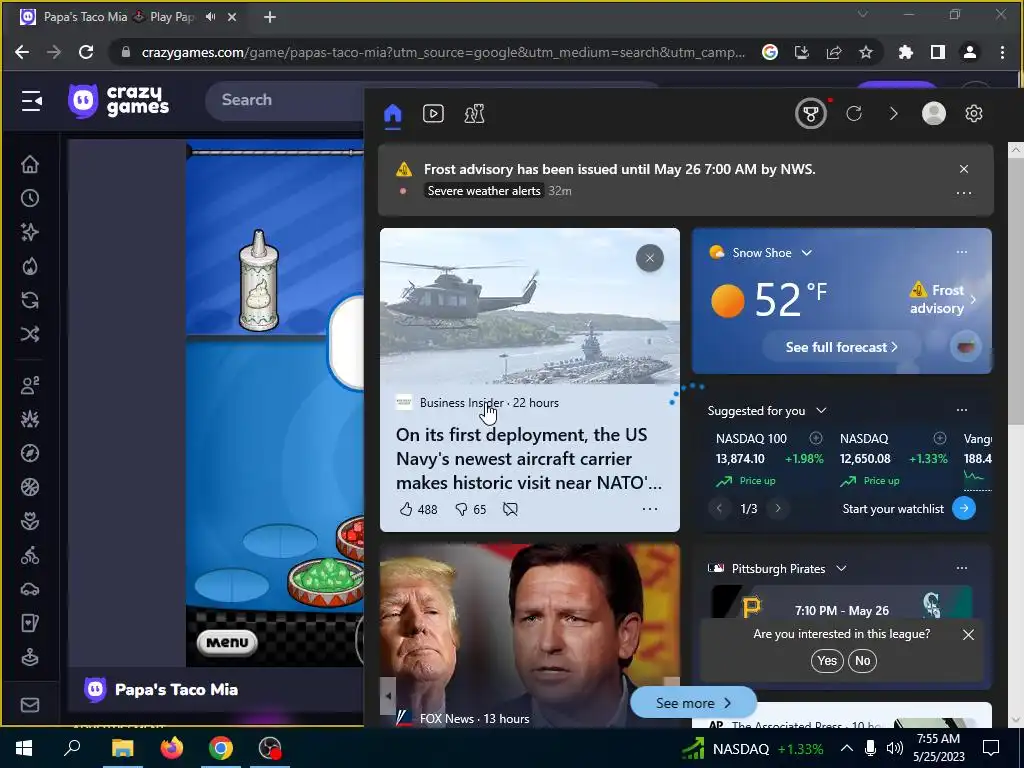The width and height of the screenshot is (1024, 768).
Task: Open the CrazyGames home sidebar icon
Action: click(29, 165)
